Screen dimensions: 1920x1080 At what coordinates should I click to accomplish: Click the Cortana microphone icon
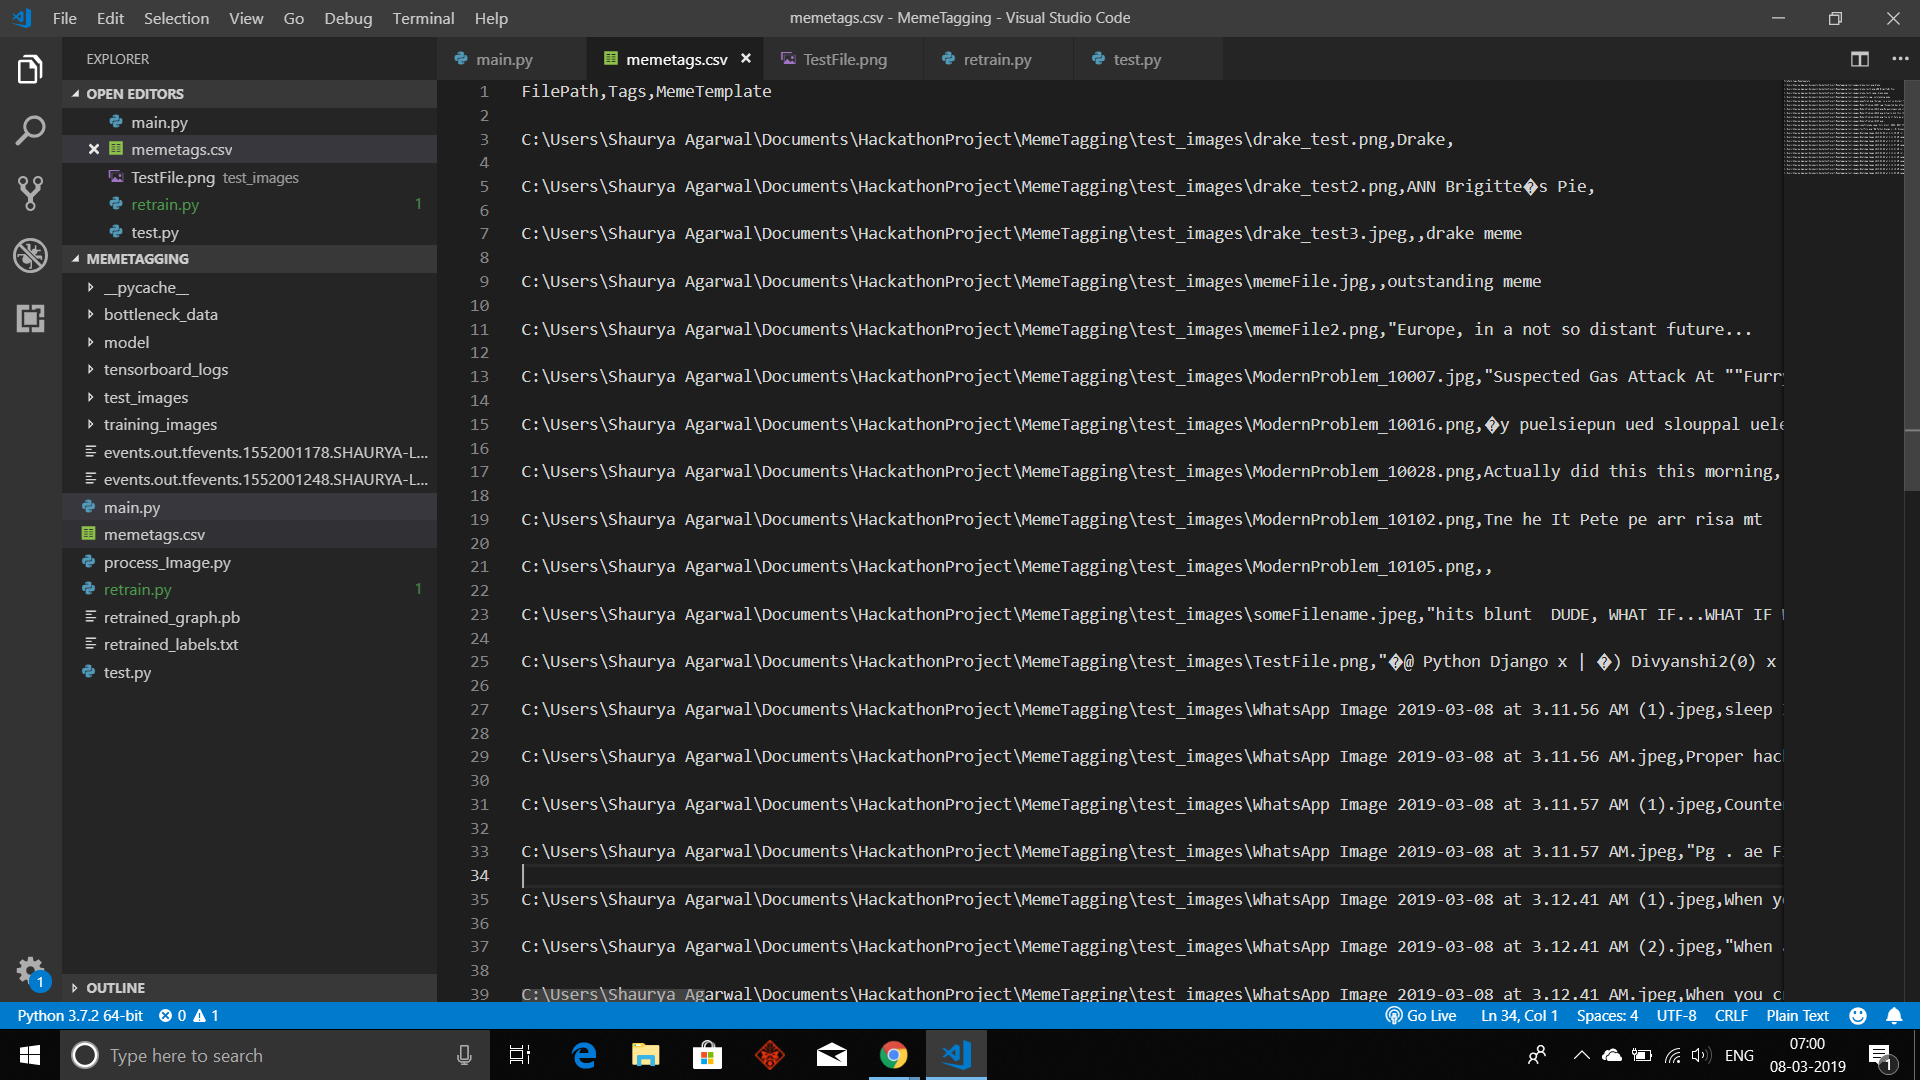(464, 1055)
